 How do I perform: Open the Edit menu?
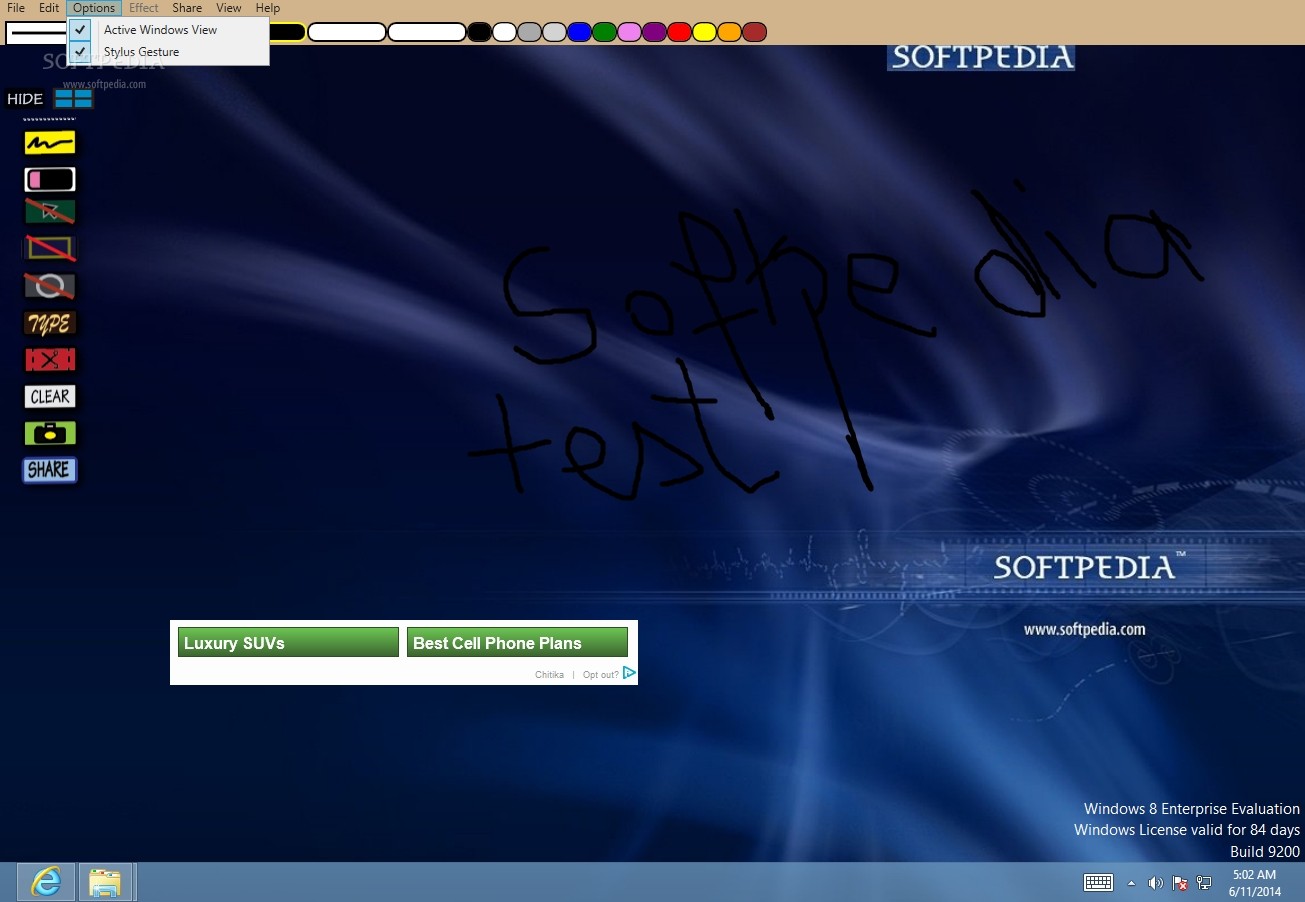(x=49, y=8)
